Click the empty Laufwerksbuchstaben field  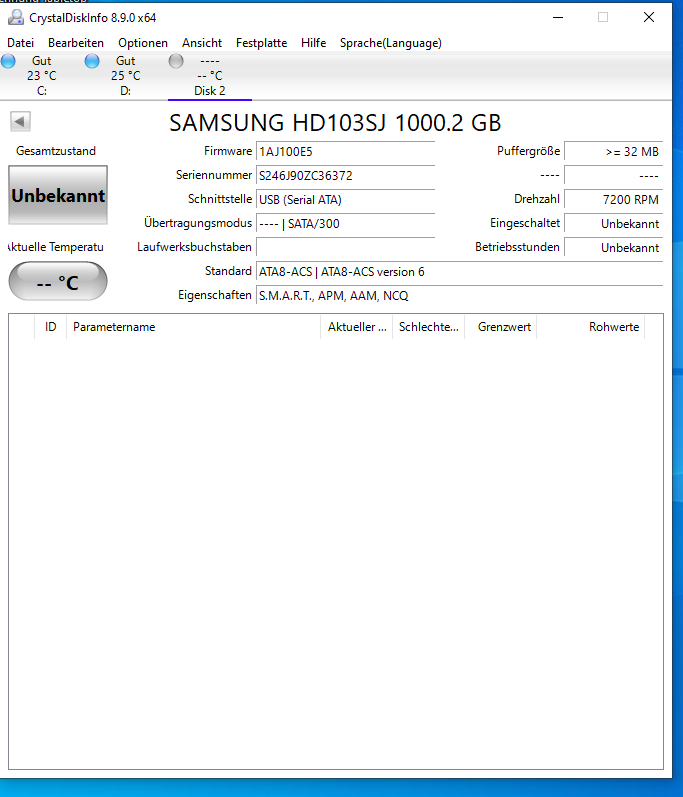(346, 248)
